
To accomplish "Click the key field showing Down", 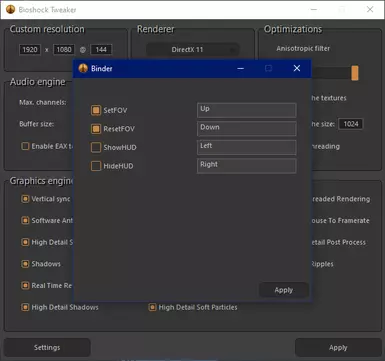I will point(247,129).
